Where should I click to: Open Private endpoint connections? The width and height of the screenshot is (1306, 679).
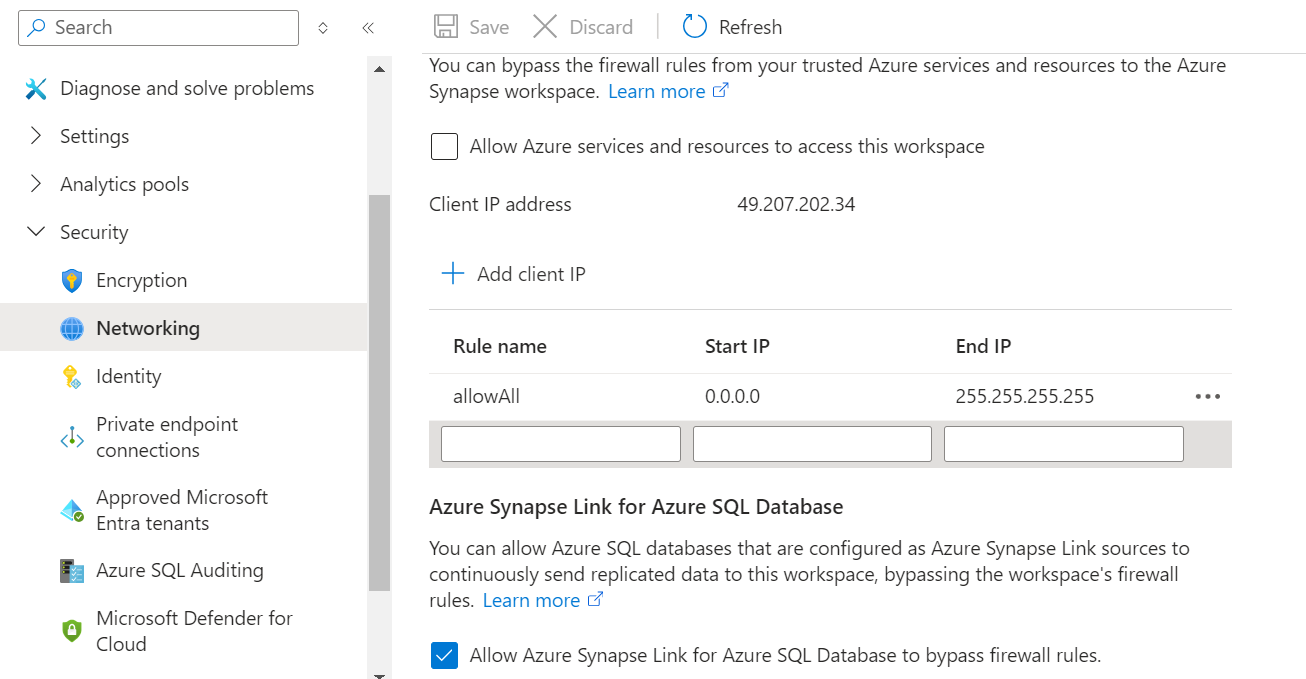coord(166,437)
